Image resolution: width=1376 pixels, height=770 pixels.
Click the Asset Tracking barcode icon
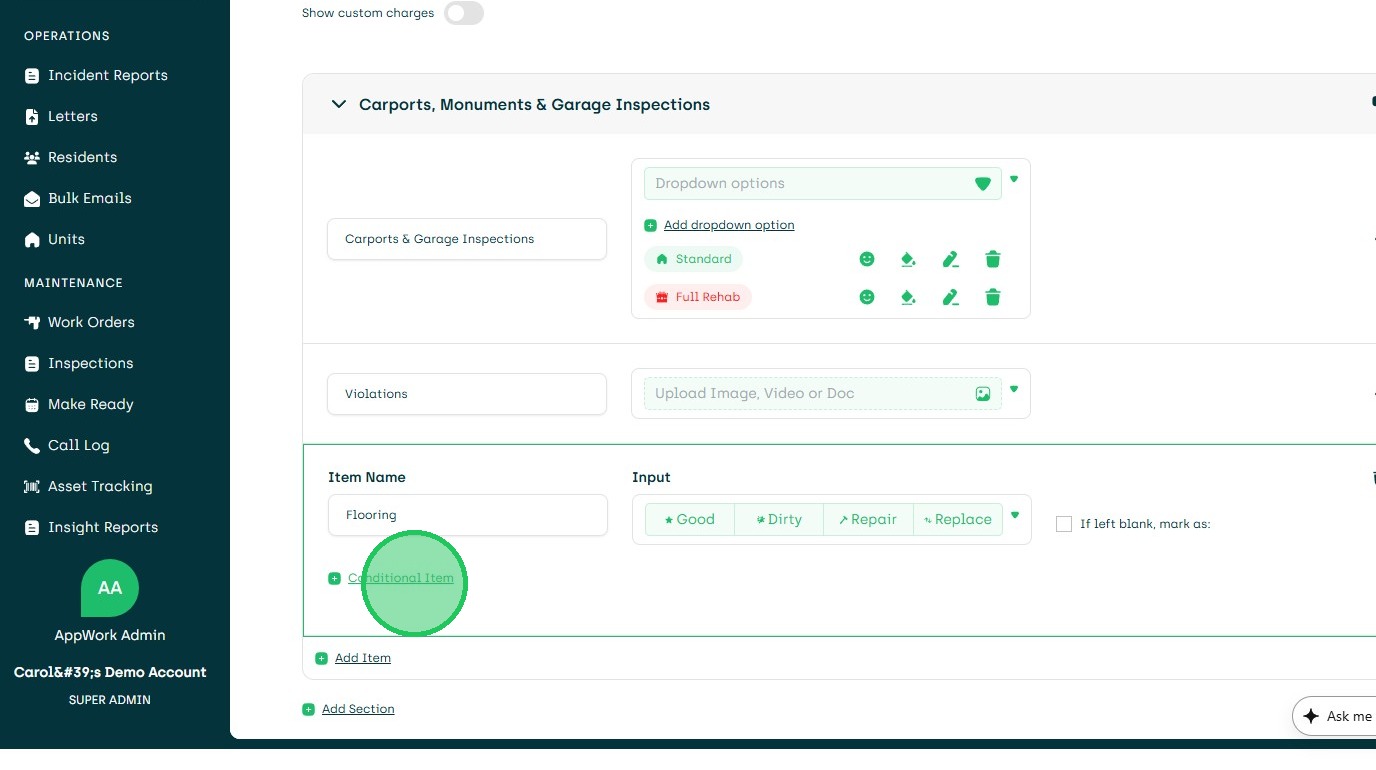tap(32, 487)
